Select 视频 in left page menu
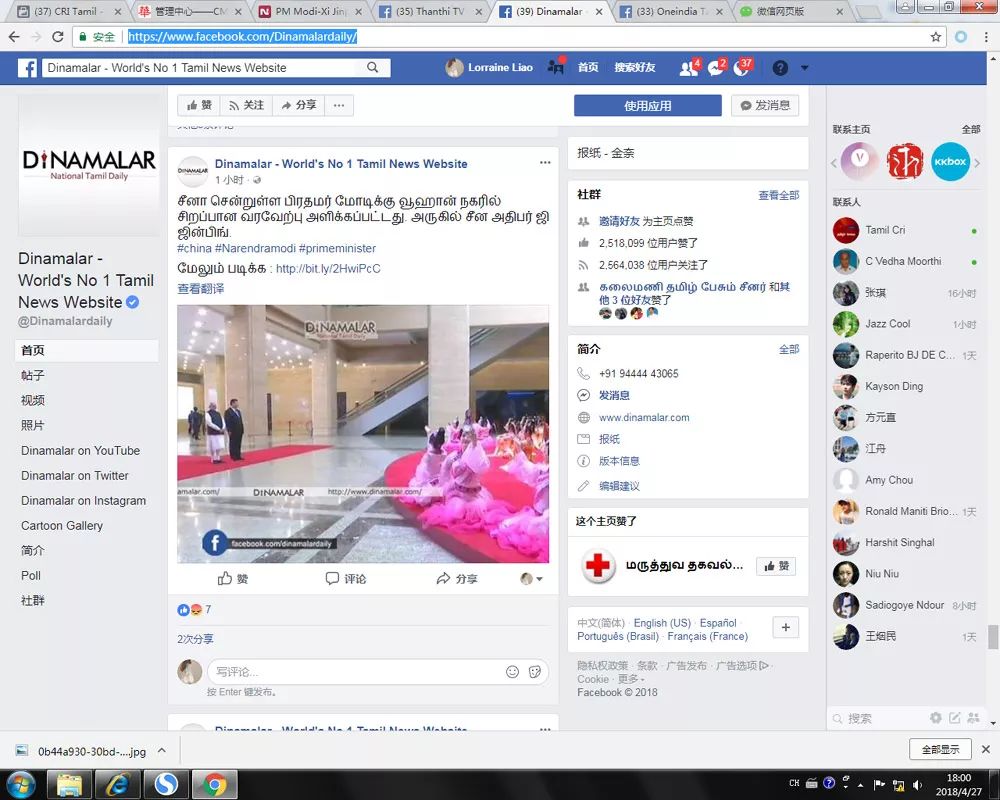1000x800 pixels. tap(33, 400)
